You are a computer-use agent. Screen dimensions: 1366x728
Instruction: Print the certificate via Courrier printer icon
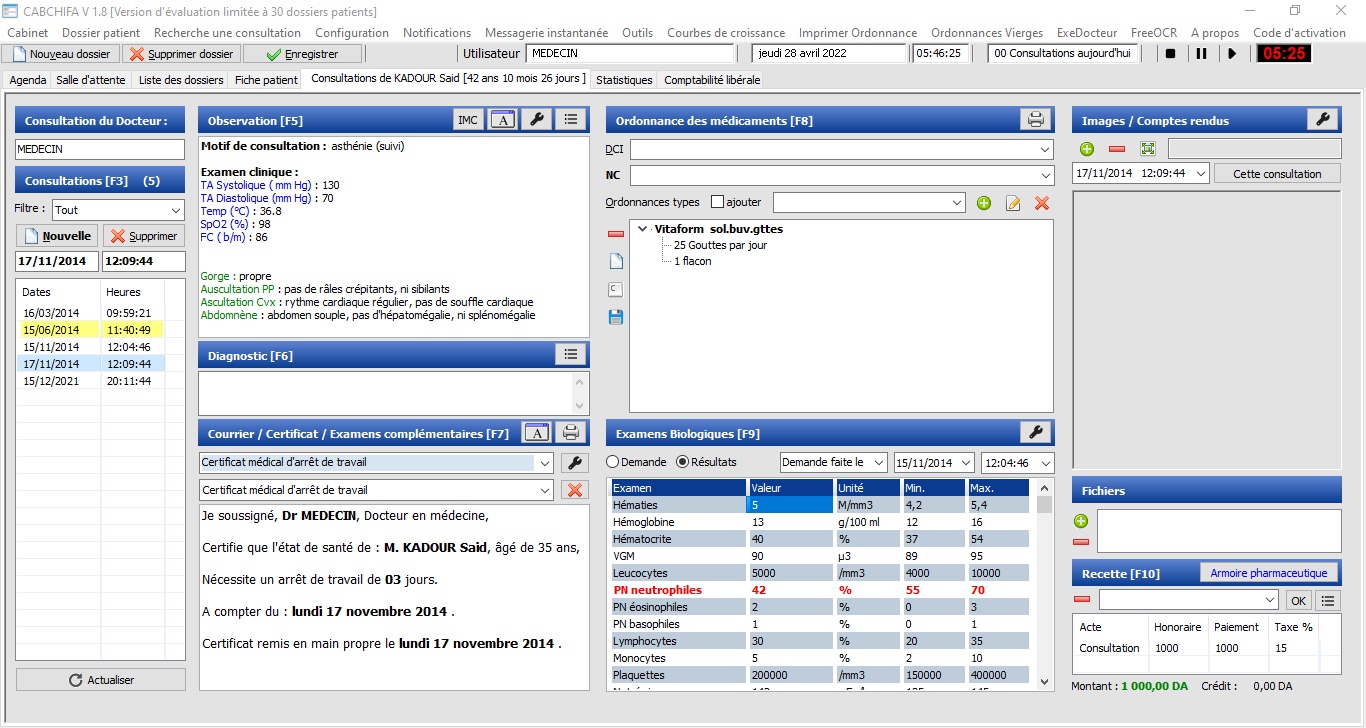[x=571, y=433]
